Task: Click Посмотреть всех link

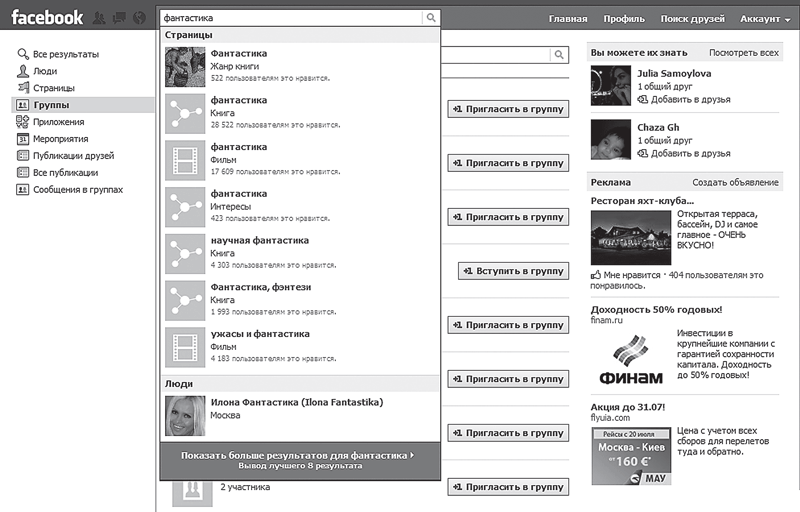Action: click(x=743, y=52)
